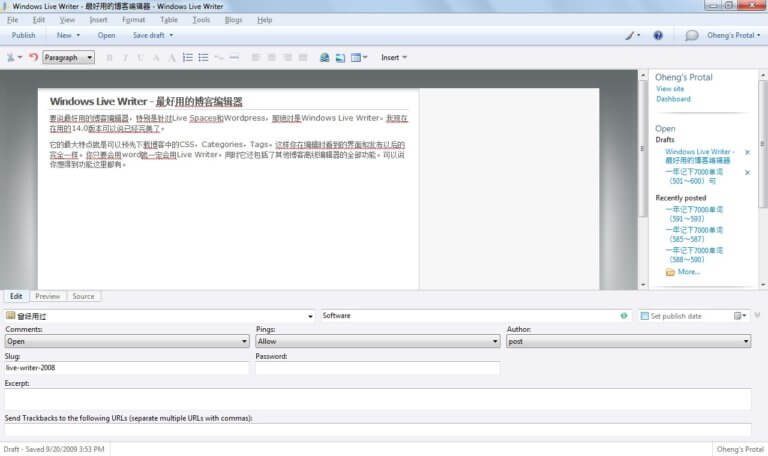This screenshot has height=456, width=768.
Task: Expand the New button dropdown arrow
Action: tap(78, 35)
